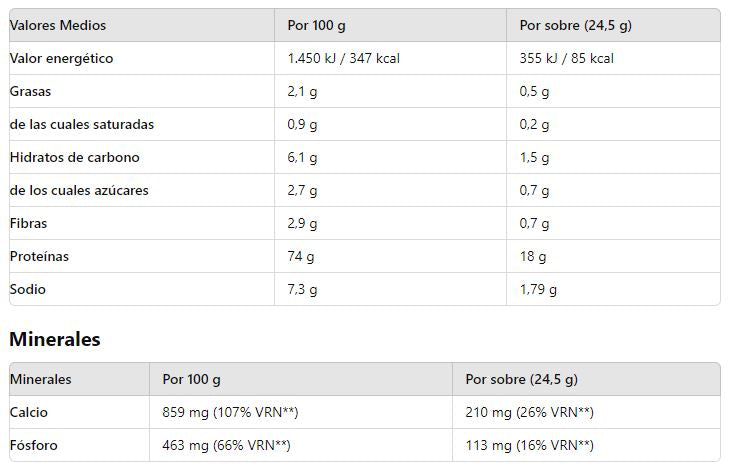The height and width of the screenshot is (474, 730).
Task: Click the '6,1 g' carbohydrate value
Action: tap(302, 157)
